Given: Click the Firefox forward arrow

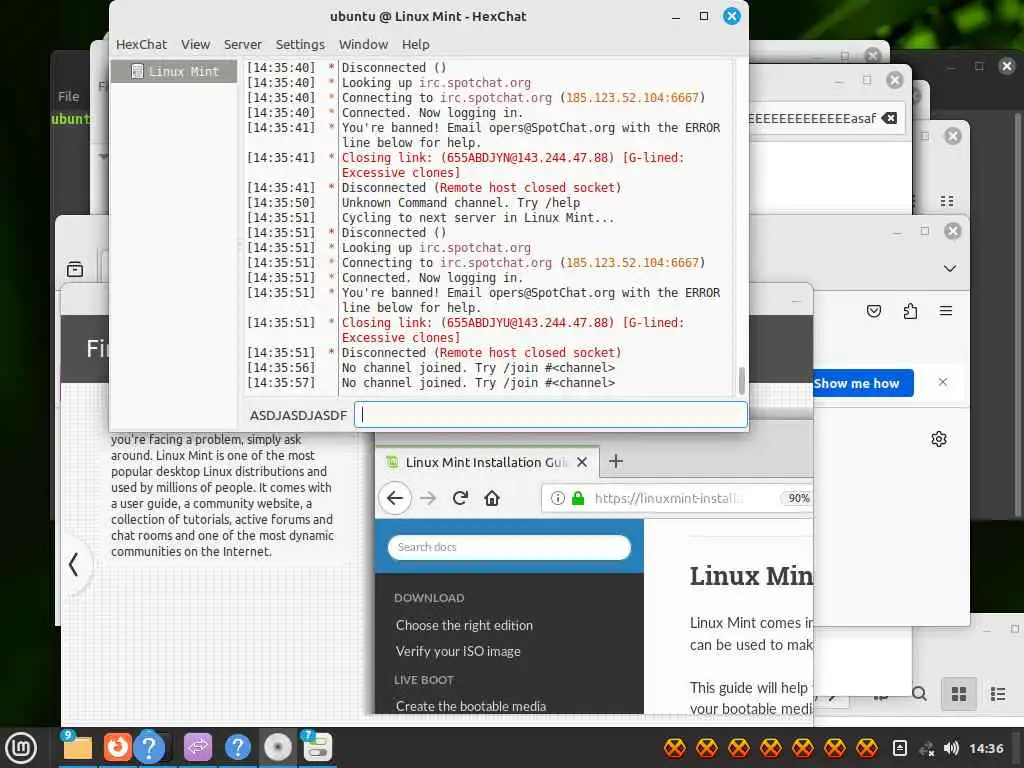Looking at the screenshot, I should pos(428,498).
